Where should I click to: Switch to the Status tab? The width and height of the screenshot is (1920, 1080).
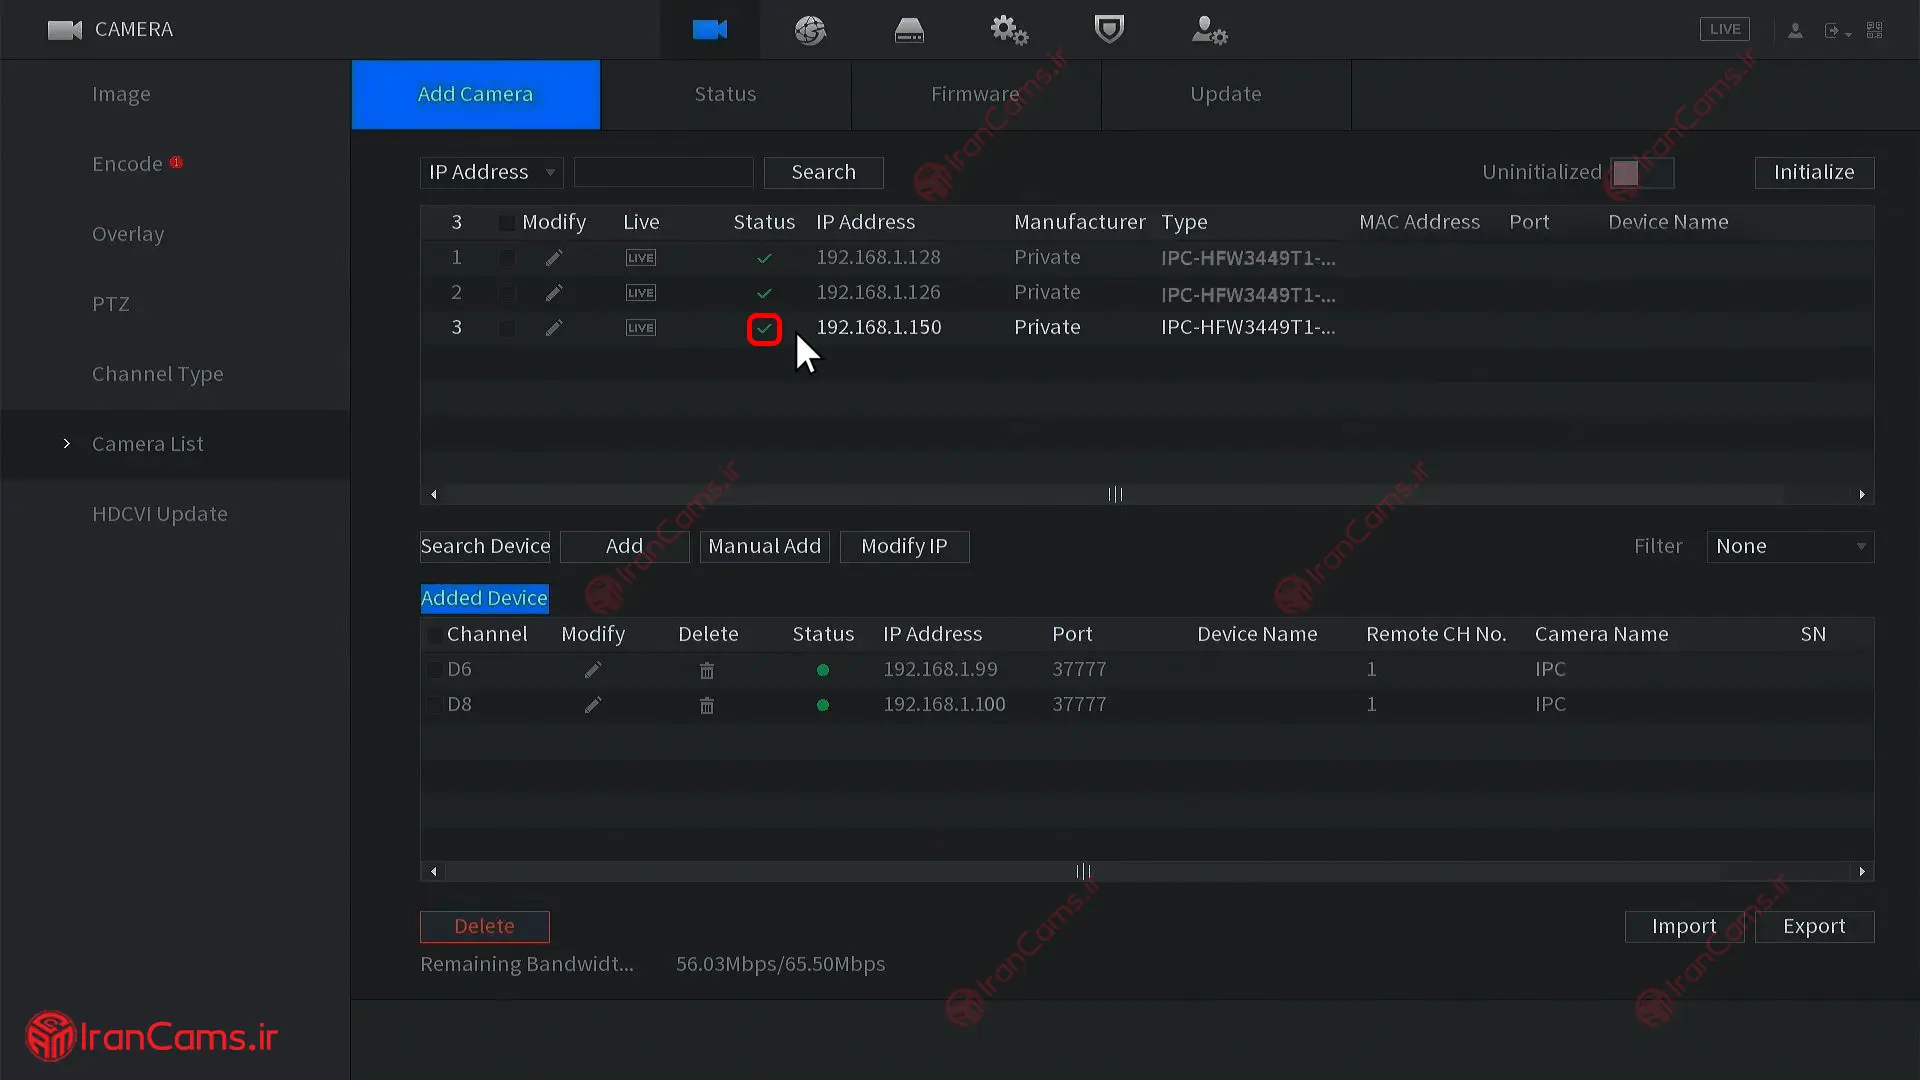tap(726, 94)
